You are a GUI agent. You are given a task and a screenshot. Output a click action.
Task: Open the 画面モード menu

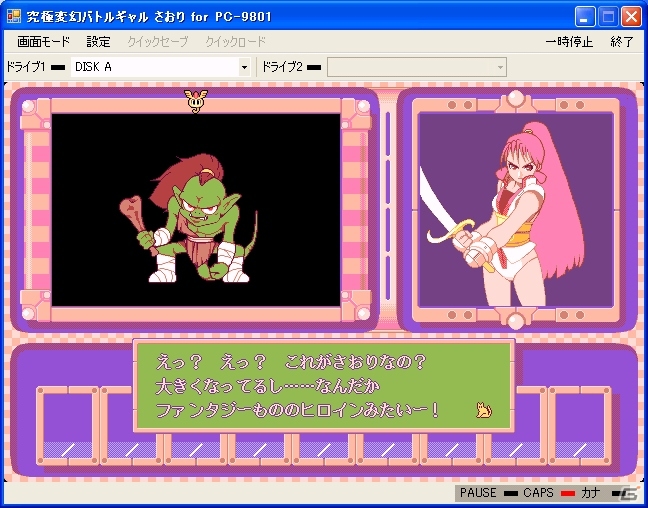(43, 42)
